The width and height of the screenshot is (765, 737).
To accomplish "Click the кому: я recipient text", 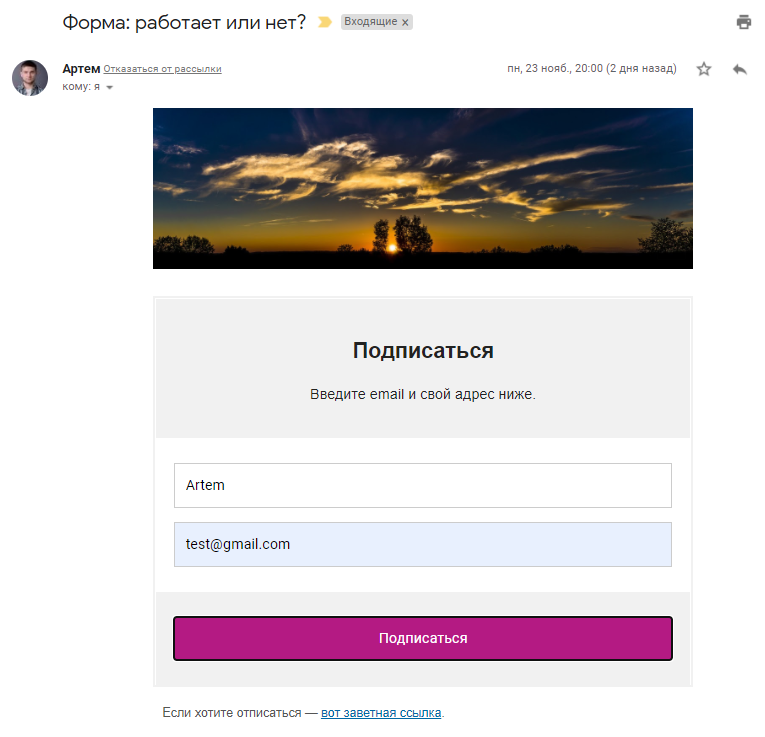I will (x=81, y=87).
